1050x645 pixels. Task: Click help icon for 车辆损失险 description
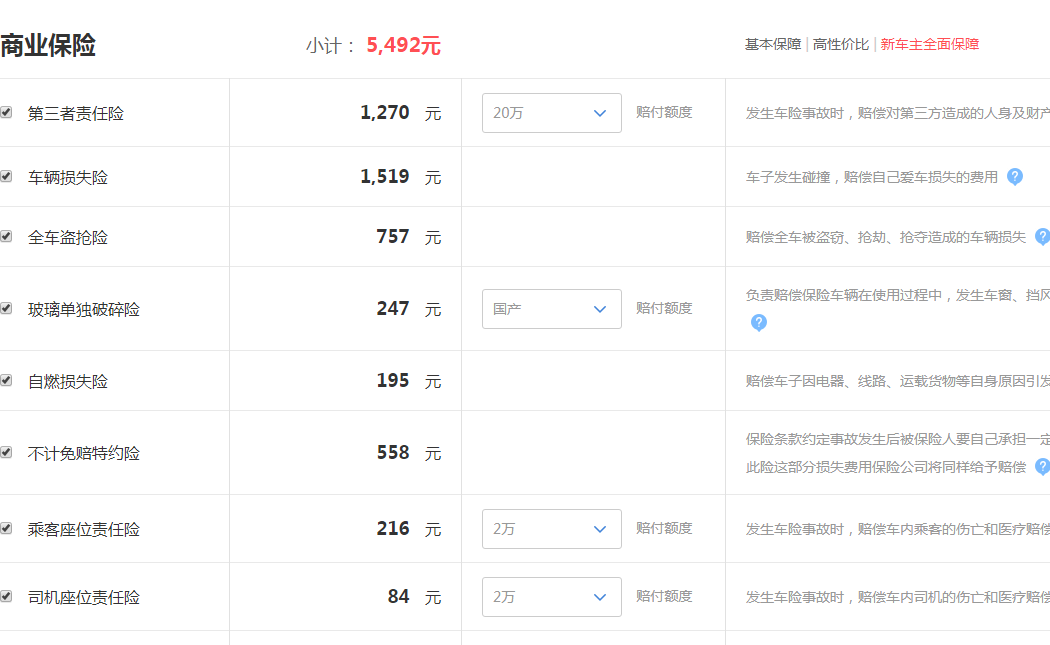pos(1015,177)
